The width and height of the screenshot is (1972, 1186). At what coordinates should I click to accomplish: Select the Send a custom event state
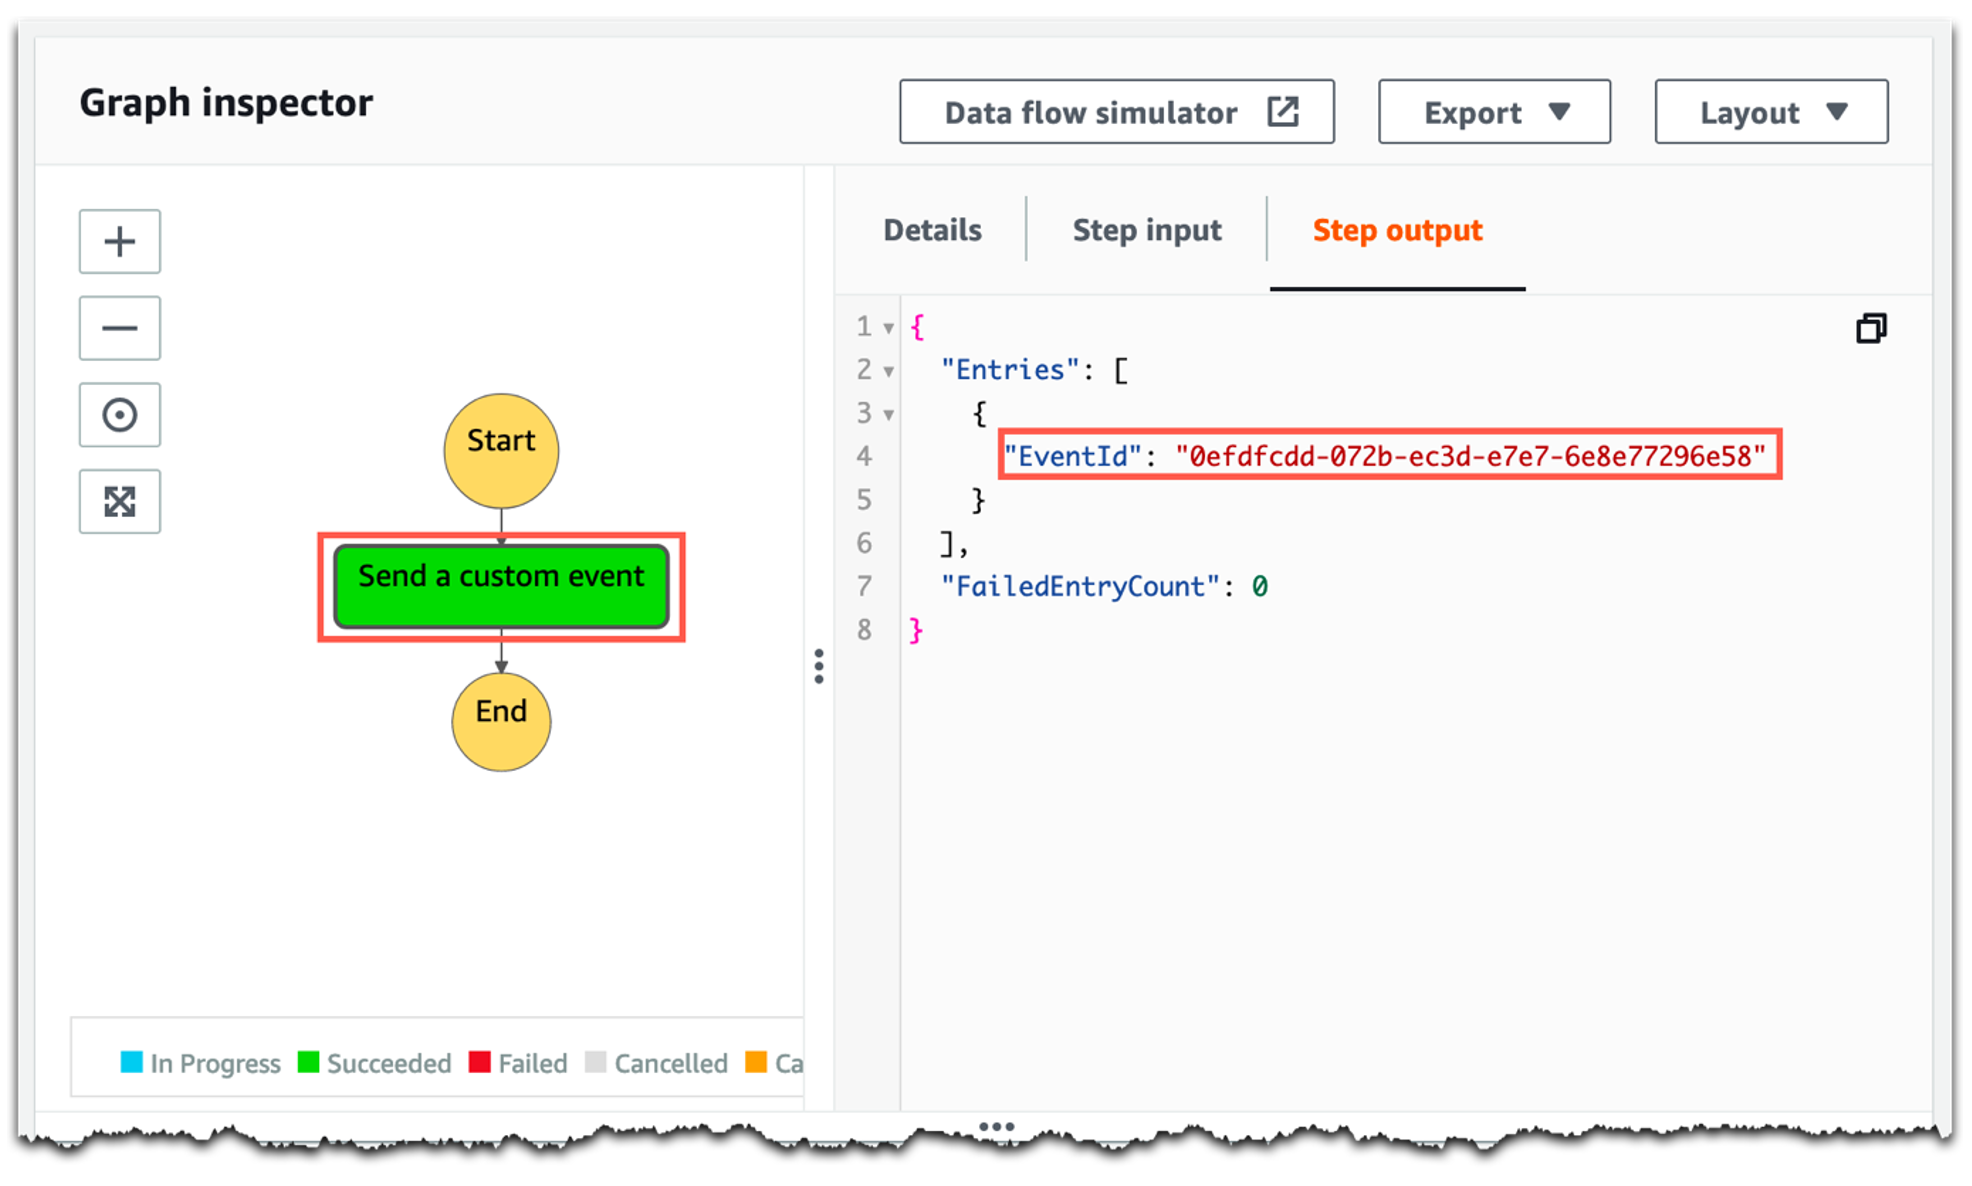coord(501,586)
